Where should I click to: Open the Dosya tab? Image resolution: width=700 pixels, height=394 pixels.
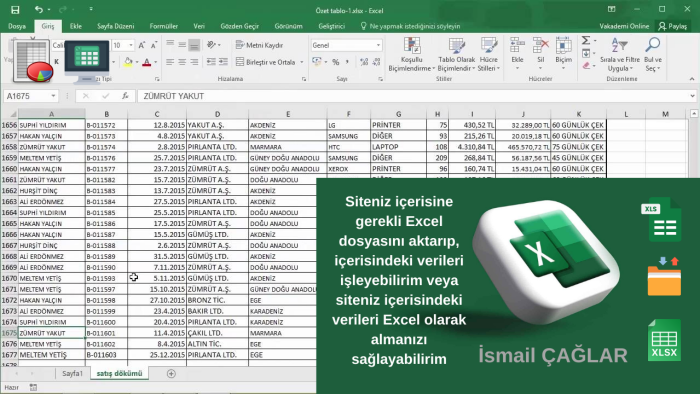coord(17,26)
